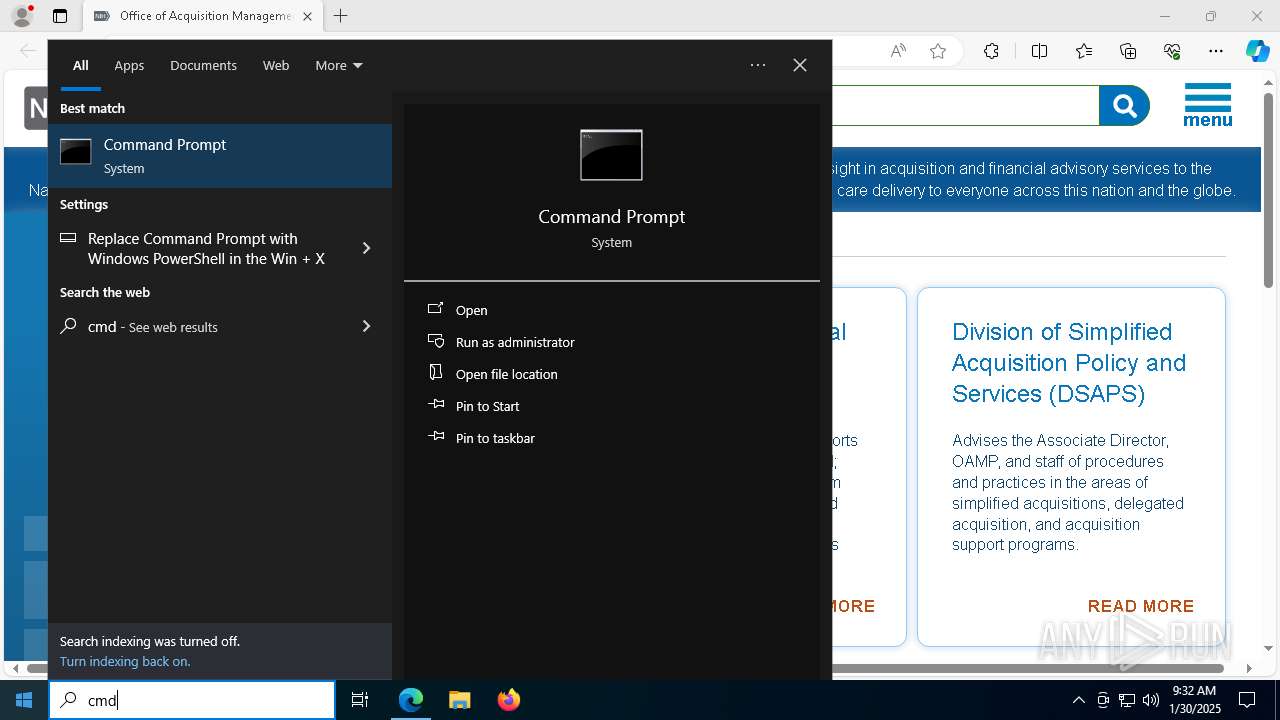Open Edge favorites list icon

pyautogui.click(x=1084, y=51)
